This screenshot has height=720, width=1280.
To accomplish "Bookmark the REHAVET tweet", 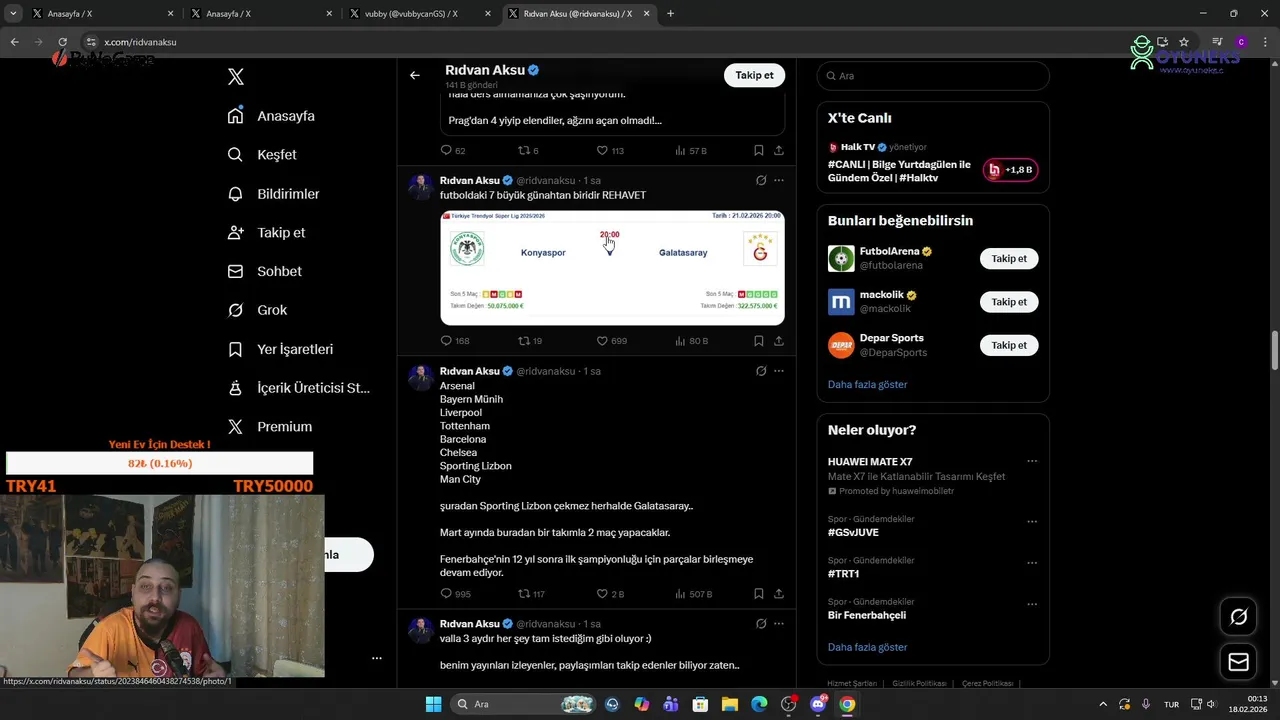I will click(x=758, y=341).
